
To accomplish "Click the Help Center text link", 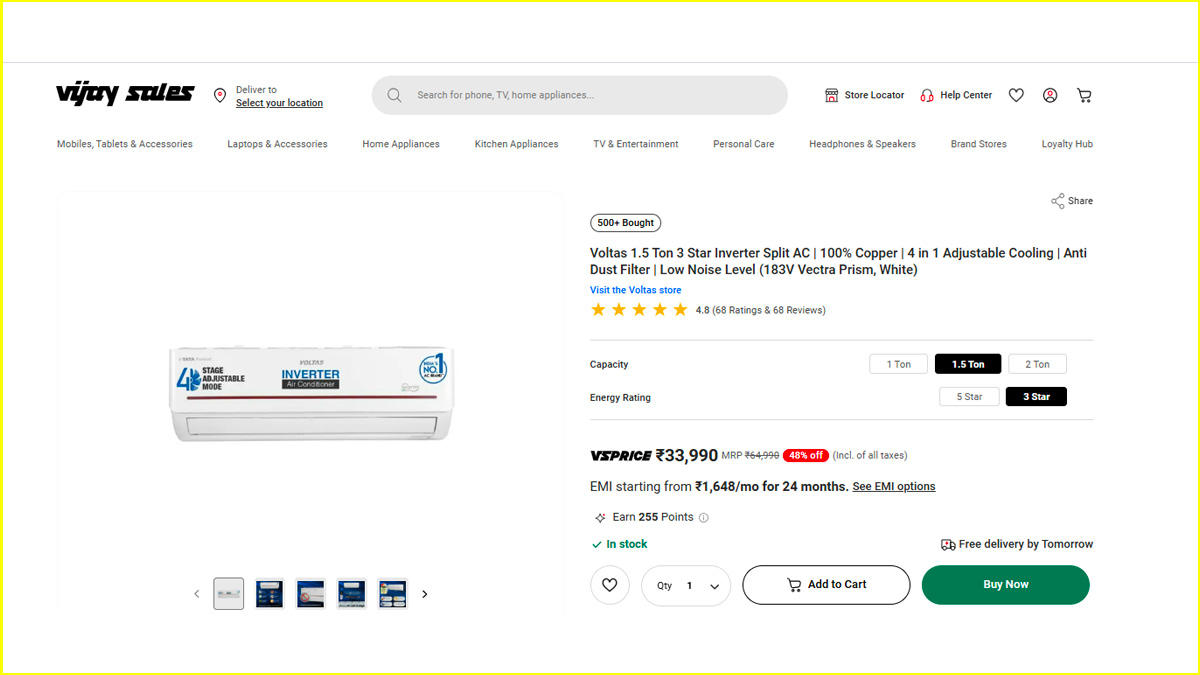I will tap(966, 95).
